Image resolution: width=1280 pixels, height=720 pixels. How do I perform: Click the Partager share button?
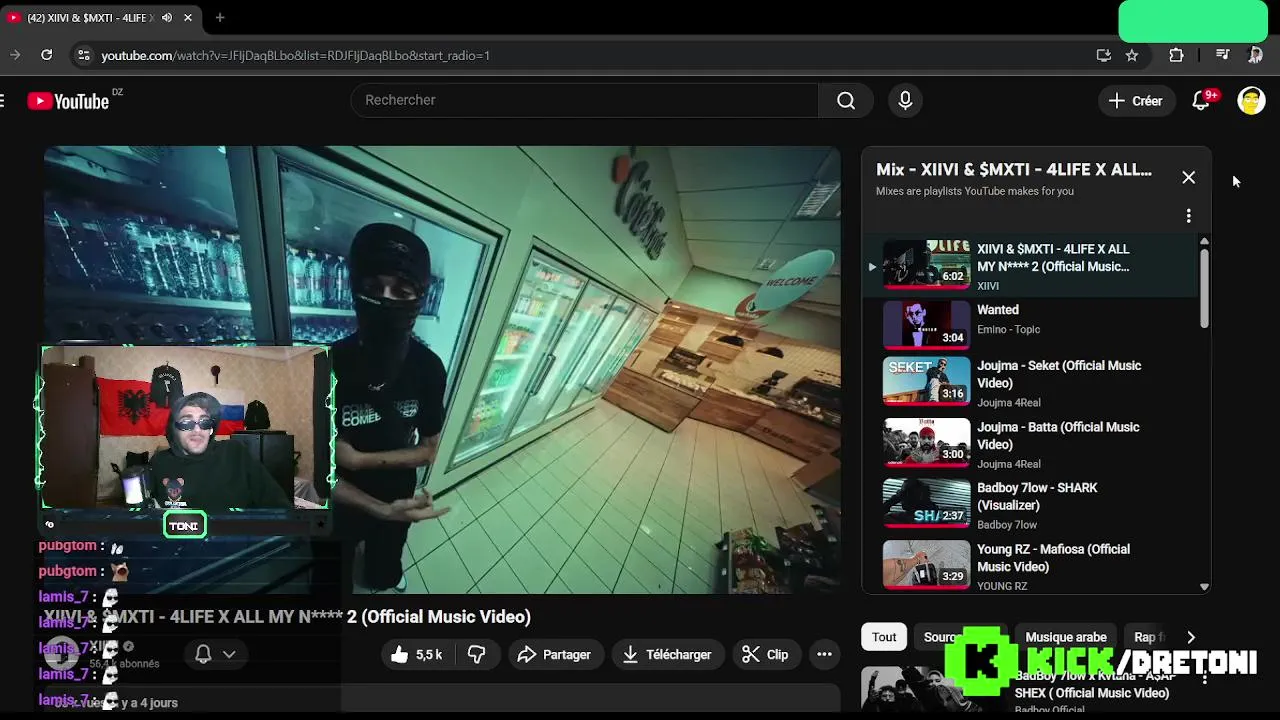point(555,654)
